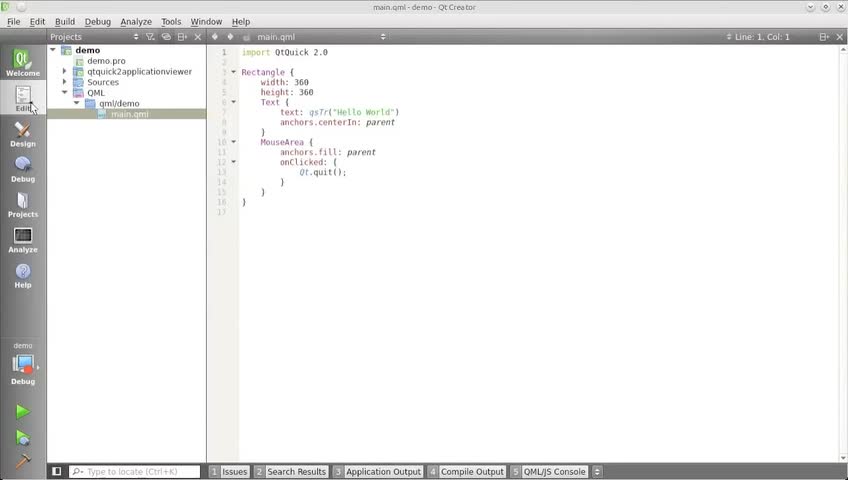Image resolution: width=848 pixels, height=480 pixels.
Task: Start debugging with the debug-run button
Action: (23, 437)
